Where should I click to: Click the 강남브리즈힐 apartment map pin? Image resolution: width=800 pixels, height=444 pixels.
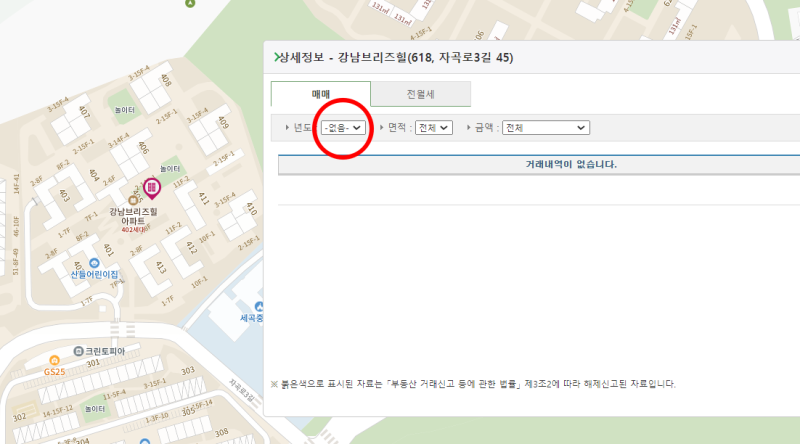click(x=152, y=188)
